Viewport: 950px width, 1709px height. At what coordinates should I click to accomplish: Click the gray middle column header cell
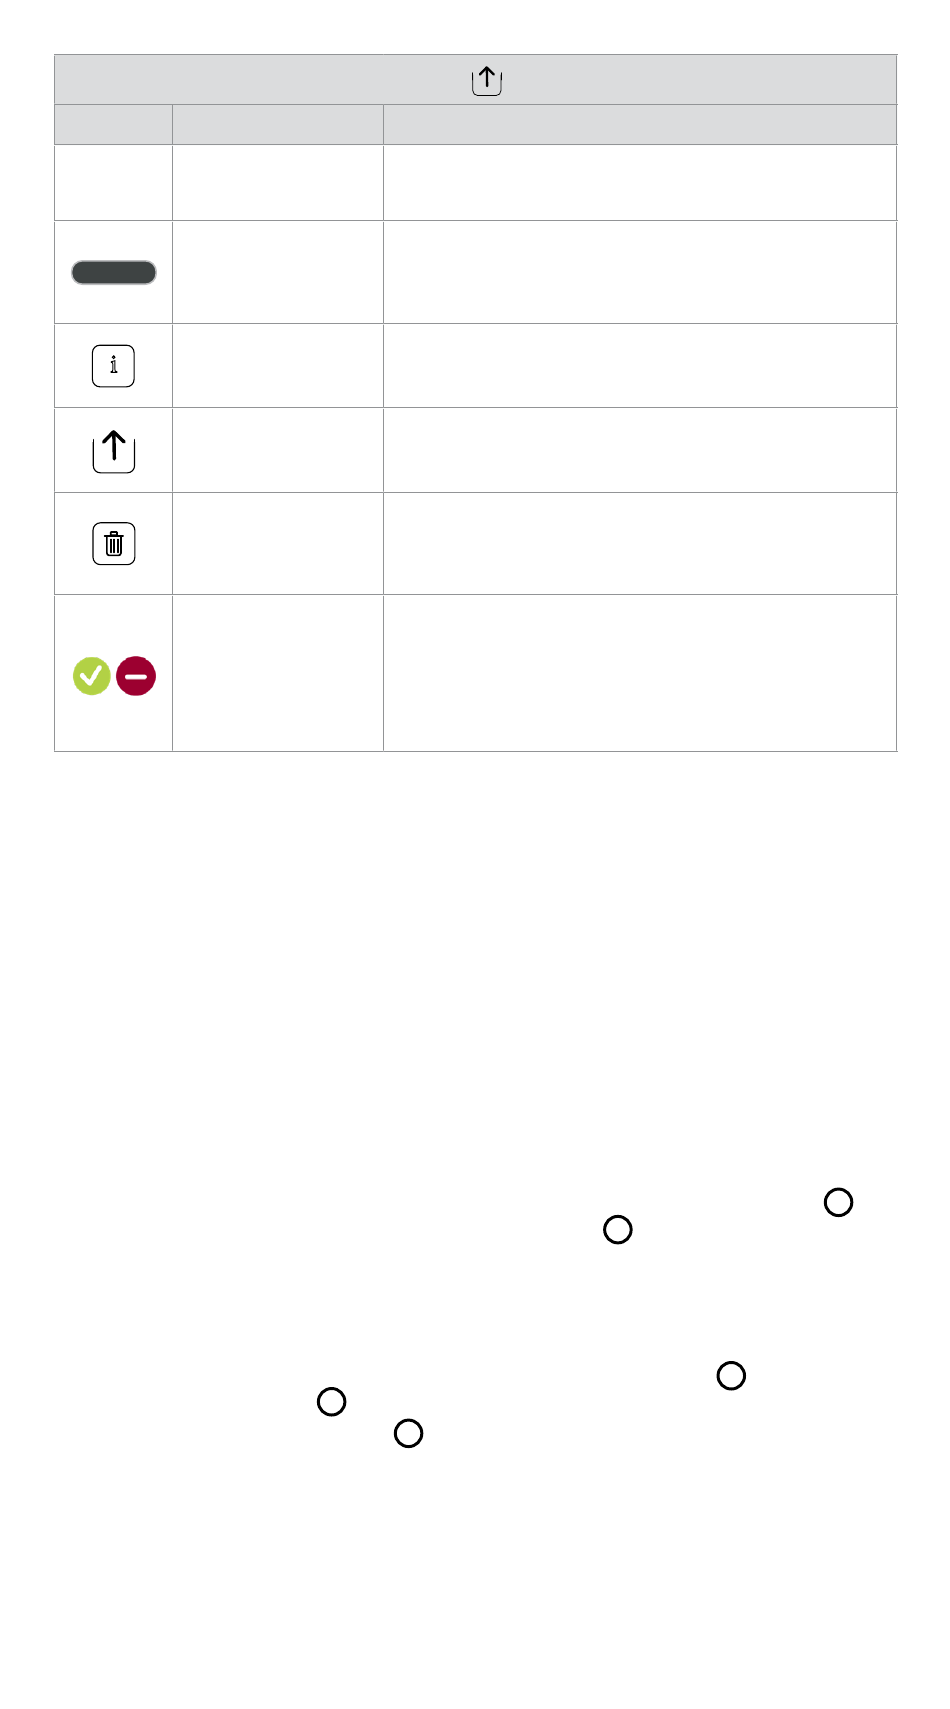point(278,124)
